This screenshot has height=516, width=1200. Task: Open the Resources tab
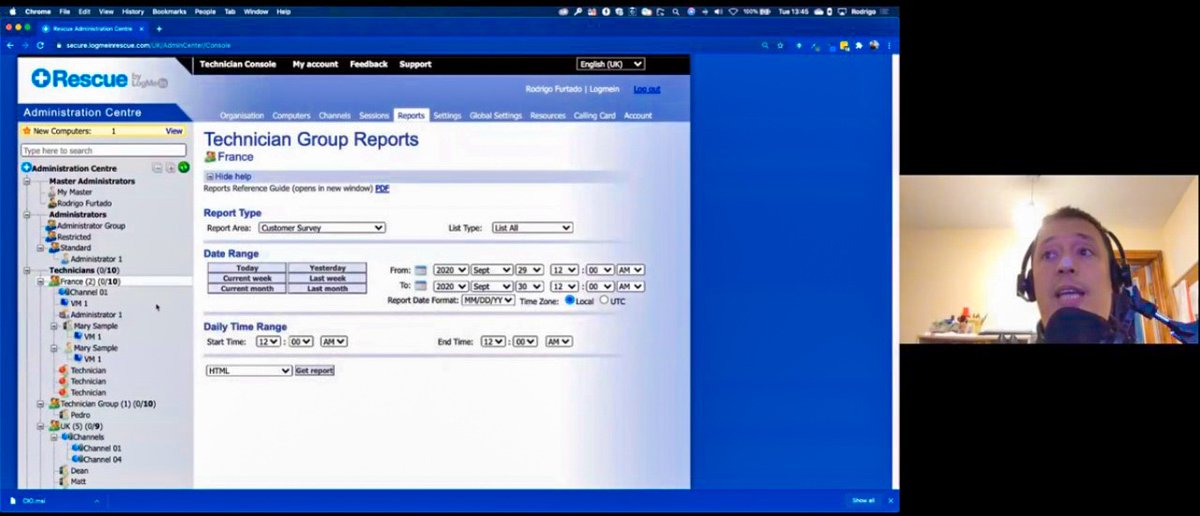pyautogui.click(x=548, y=116)
